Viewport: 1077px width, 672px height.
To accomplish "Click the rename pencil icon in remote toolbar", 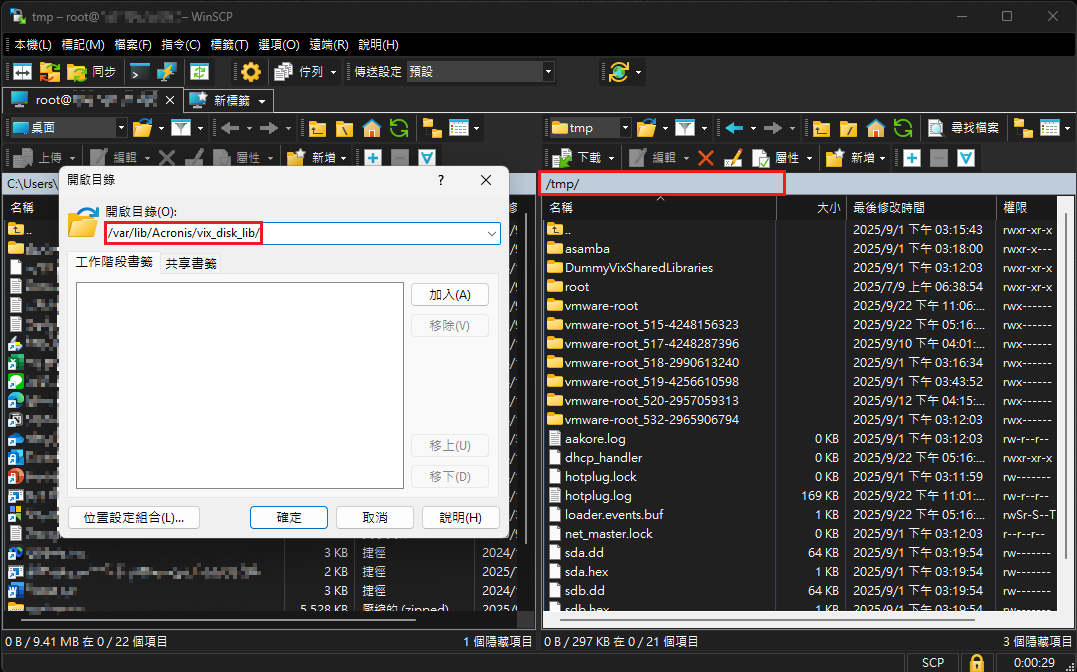I will click(x=733, y=158).
